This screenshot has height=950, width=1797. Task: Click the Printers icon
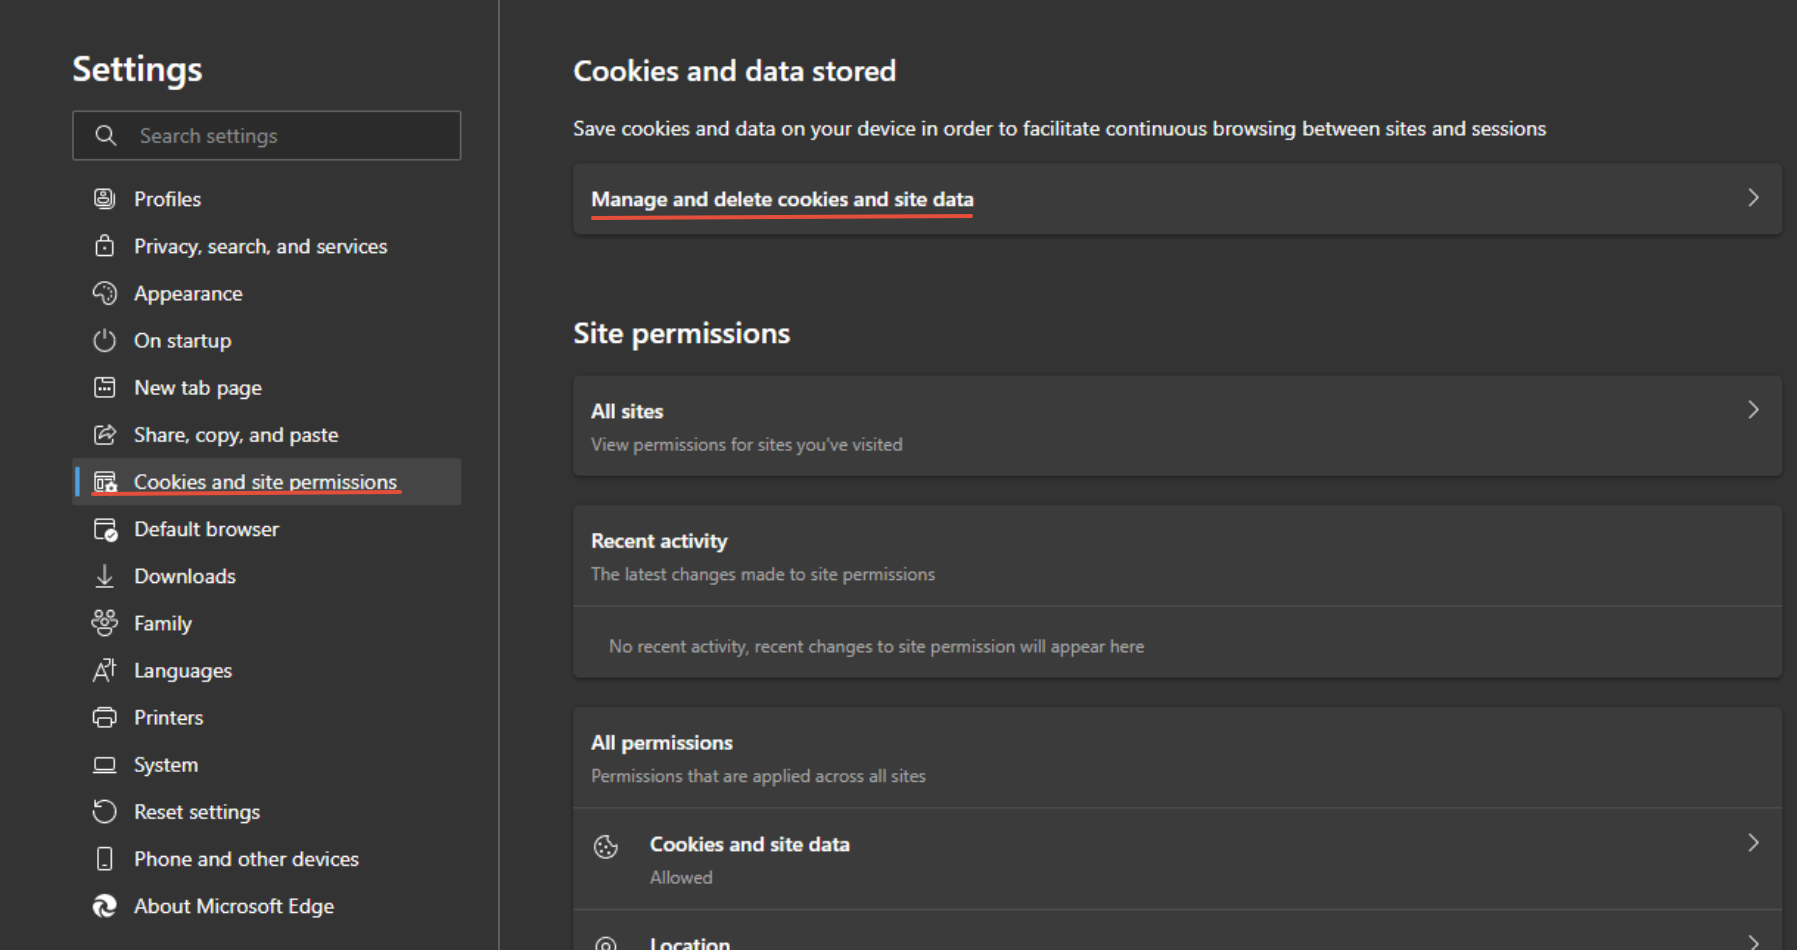pos(104,717)
